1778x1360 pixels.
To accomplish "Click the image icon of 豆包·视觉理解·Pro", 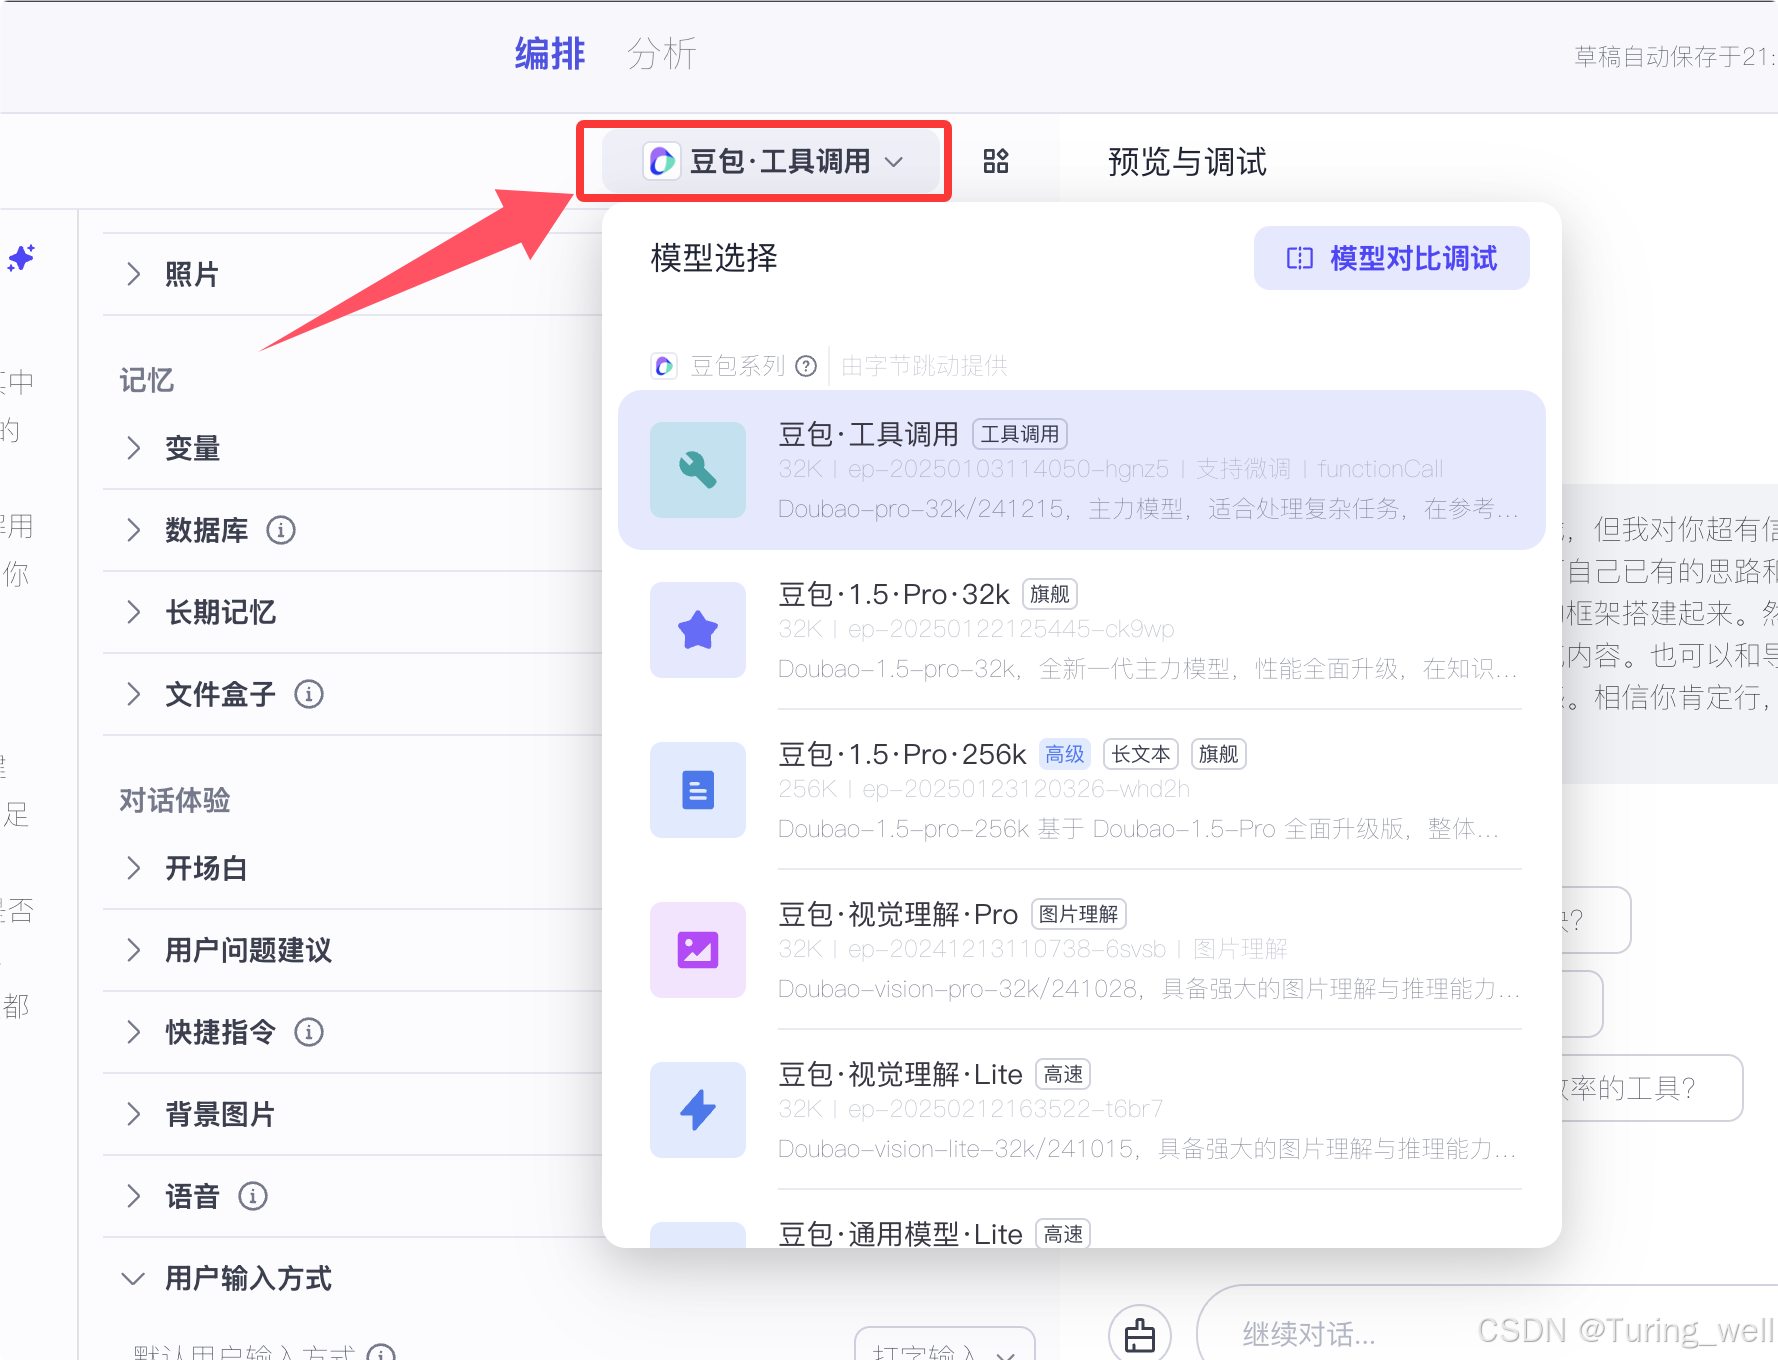I will (x=698, y=950).
